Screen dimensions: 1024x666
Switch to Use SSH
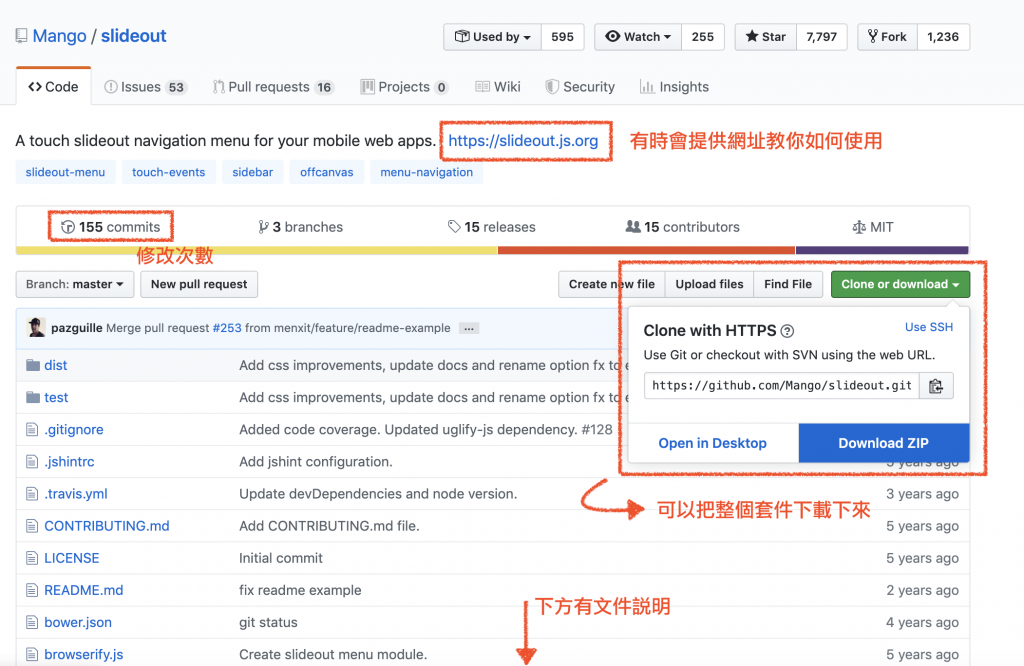click(x=929, y=327)
